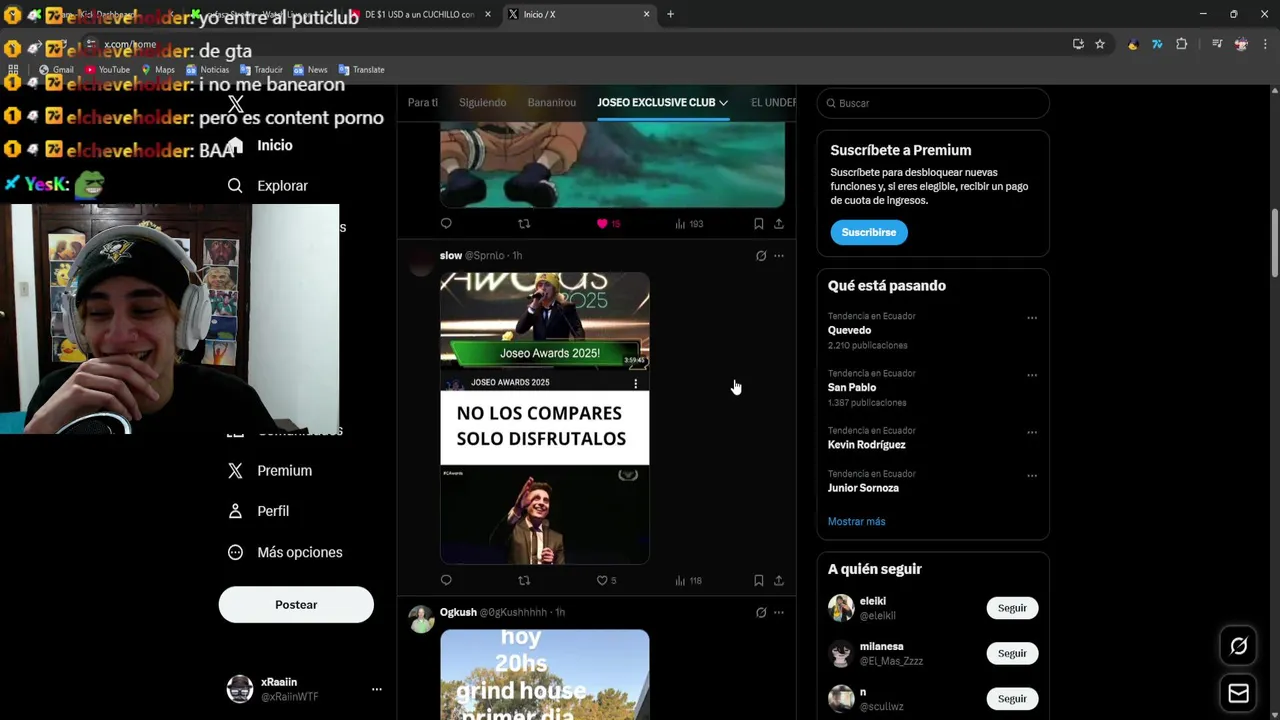1280x720 pixels.
Task: Share the top post with 193 views
Action: (778, 224)
